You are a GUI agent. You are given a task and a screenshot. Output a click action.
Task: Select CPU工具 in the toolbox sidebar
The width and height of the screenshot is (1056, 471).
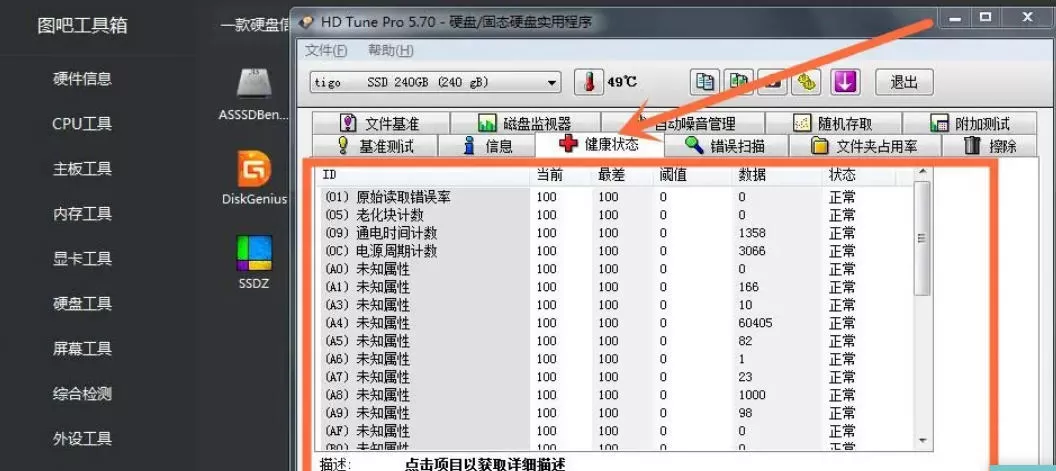82,124
